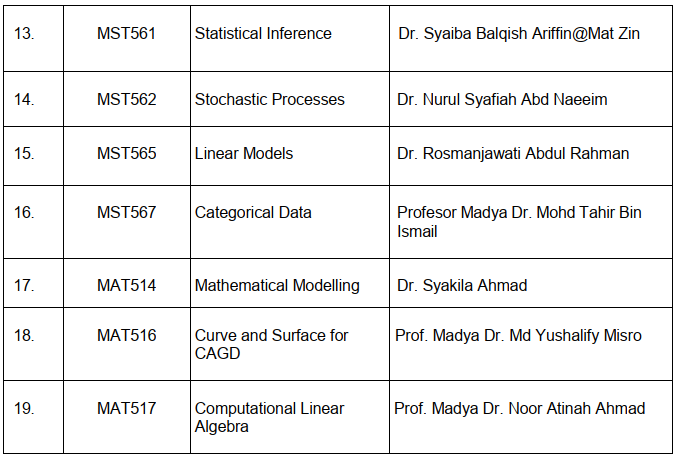Click the MAT514 course code cell
The image size is (676, 455).
127,285
